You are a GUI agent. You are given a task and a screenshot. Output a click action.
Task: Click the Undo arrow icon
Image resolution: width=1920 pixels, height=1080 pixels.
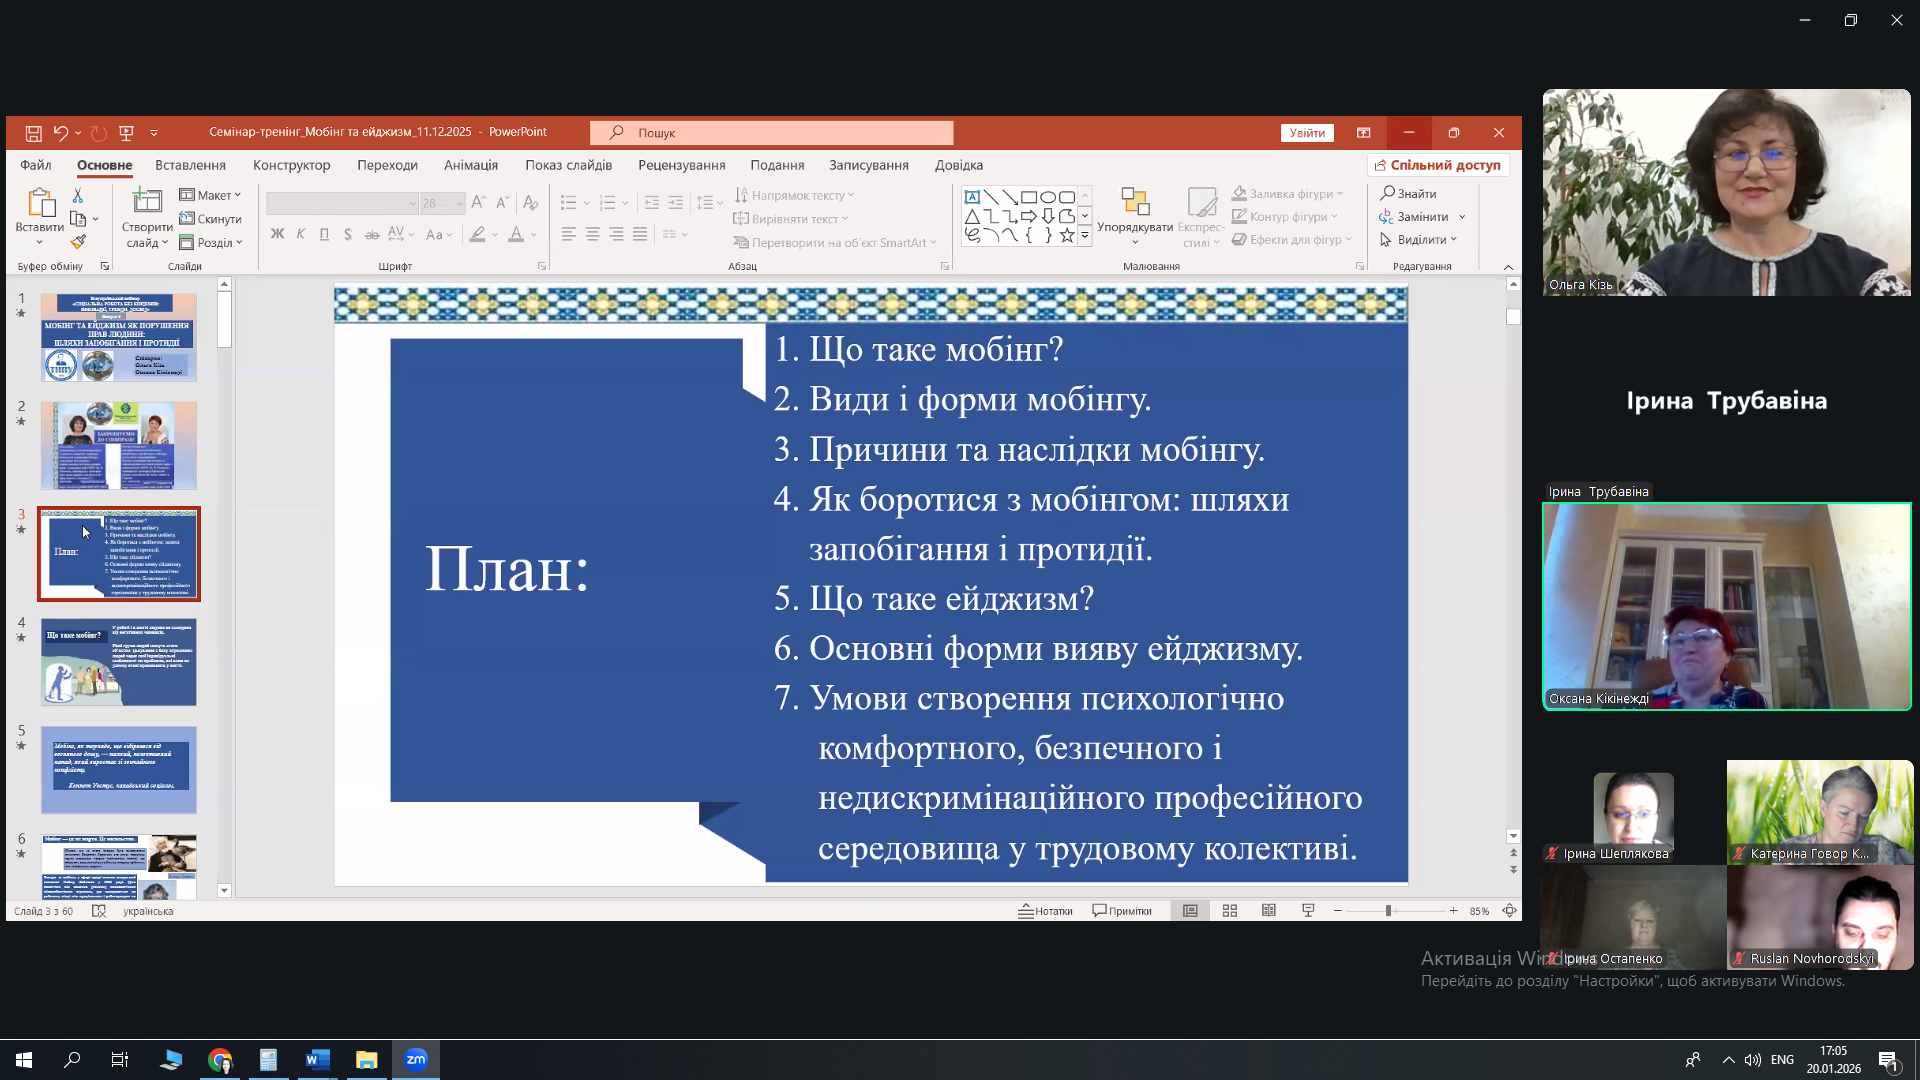(61, 133)
